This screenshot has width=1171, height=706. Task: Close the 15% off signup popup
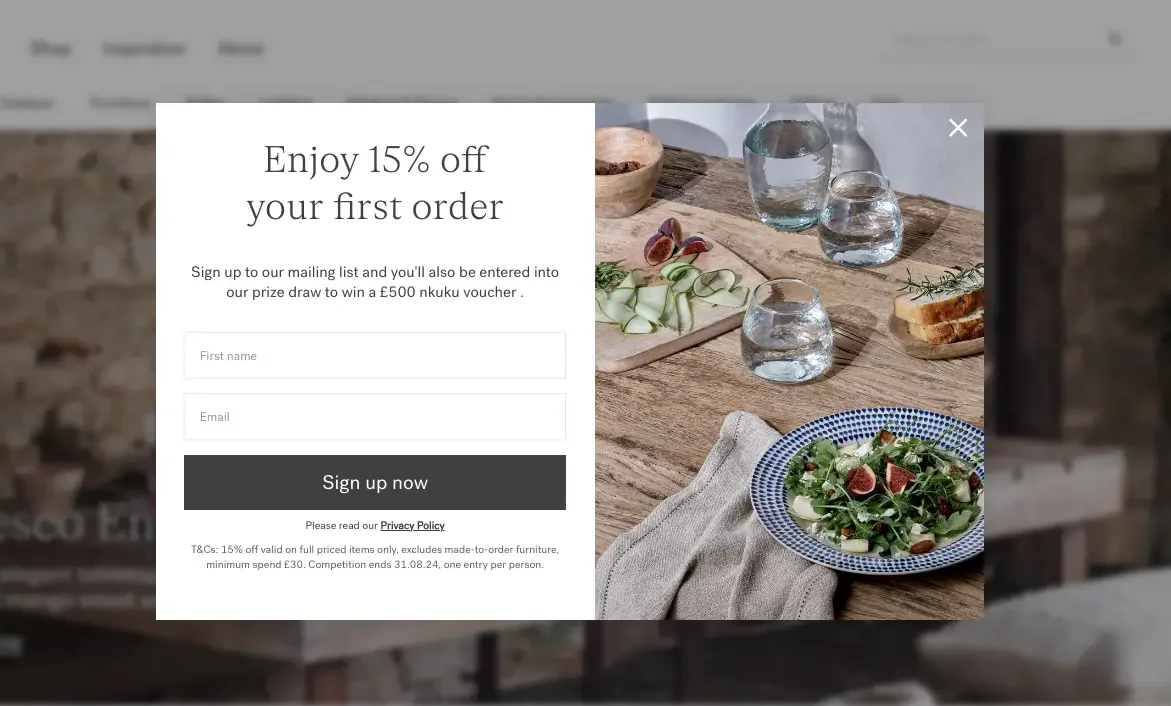(x=957, y=128)
